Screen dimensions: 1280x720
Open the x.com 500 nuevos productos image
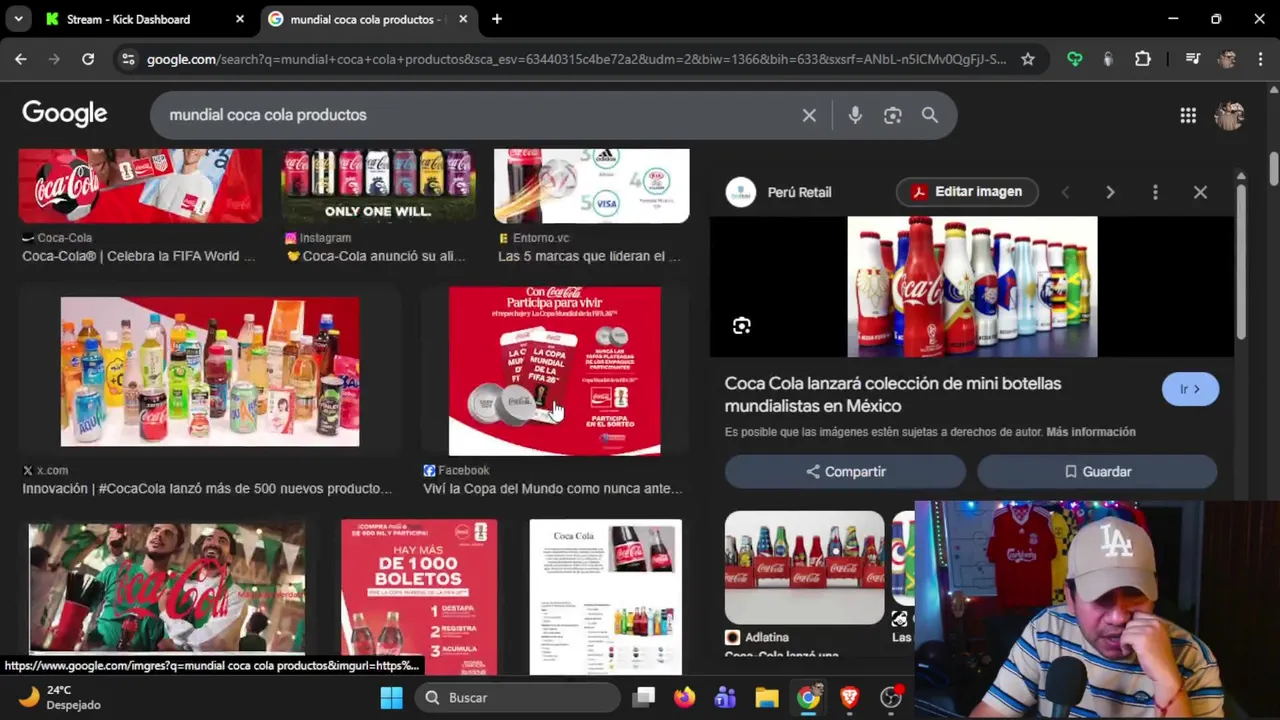[x=210, y=371]
